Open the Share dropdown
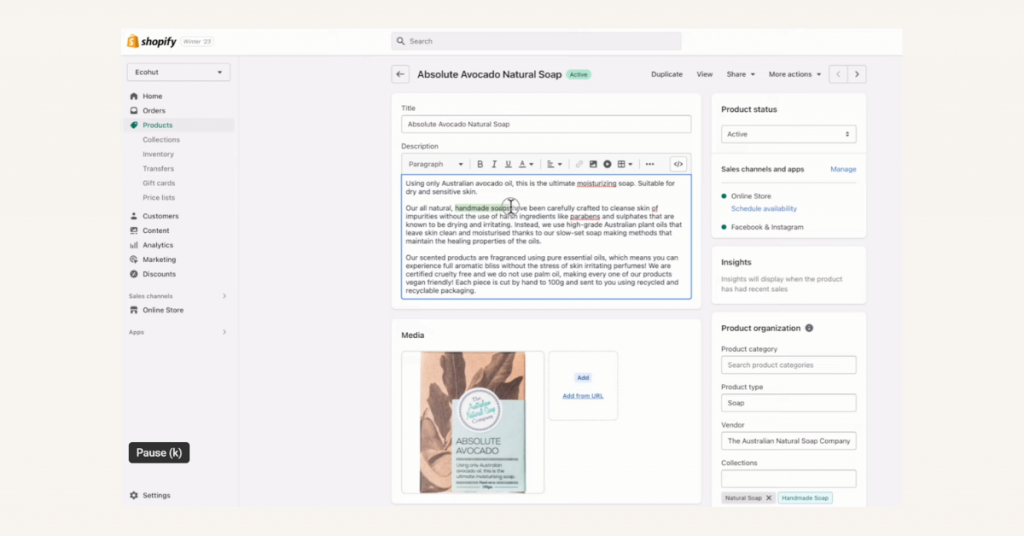The width and height of the screenshot is (1024, 536). [741, 74]
